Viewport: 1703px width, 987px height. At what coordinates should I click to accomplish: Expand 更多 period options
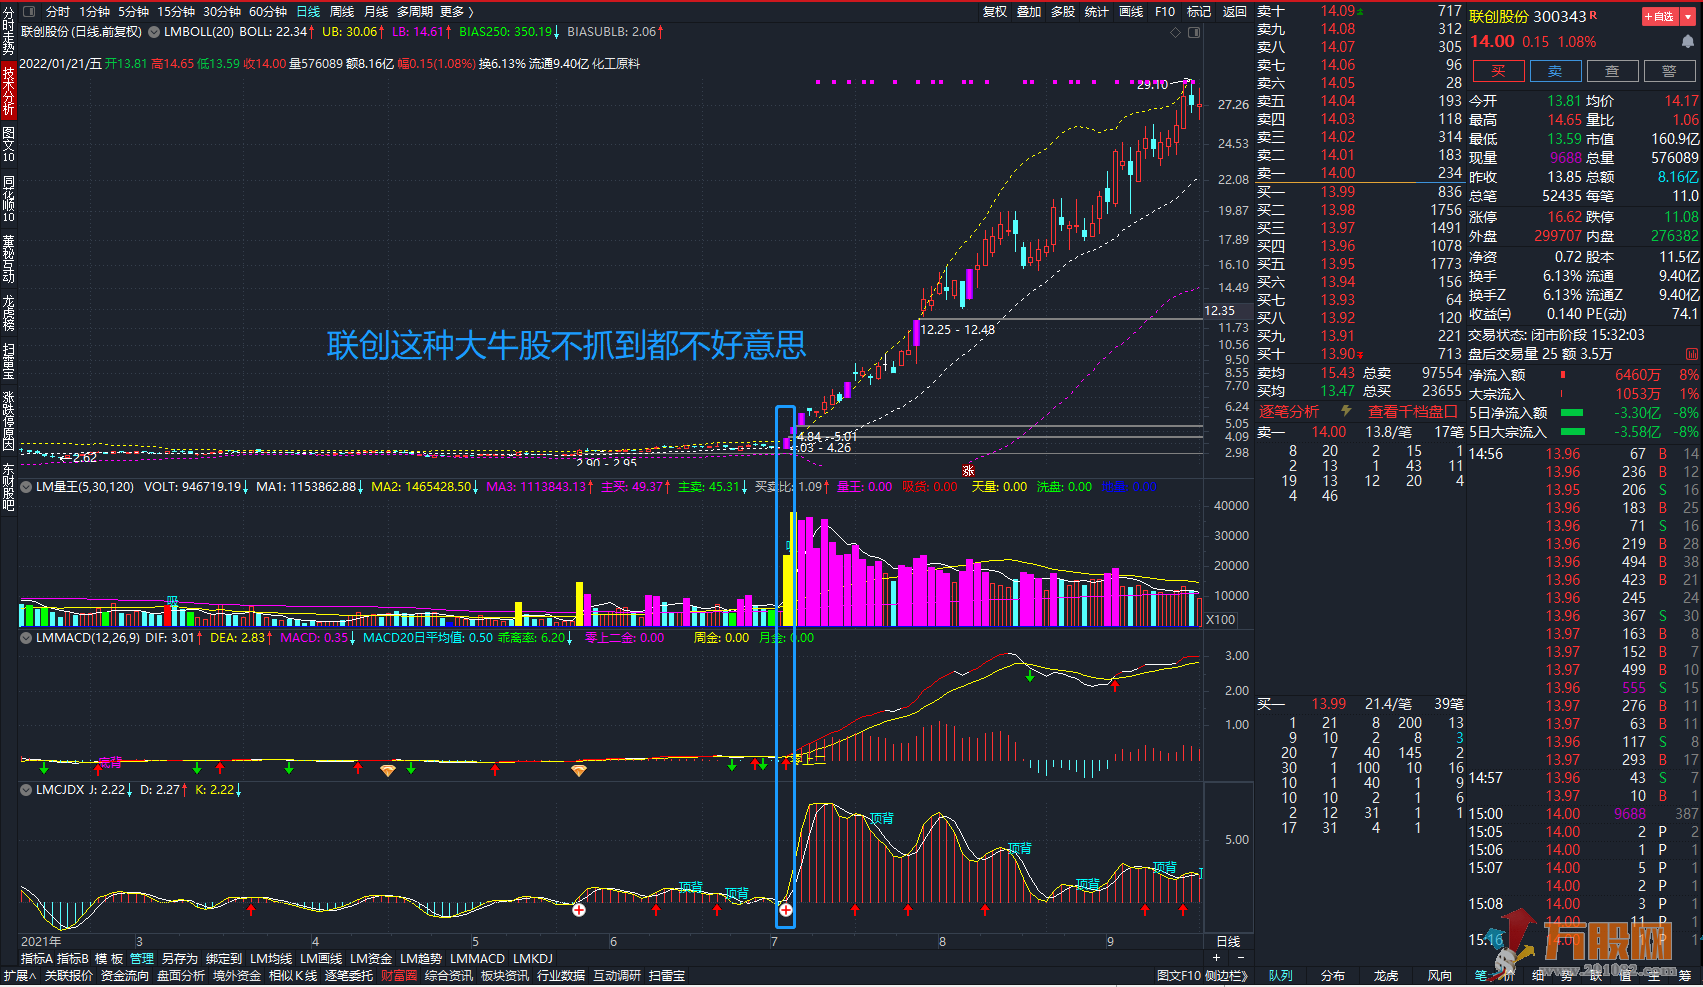pyautogui.click(x=457, y=12)
